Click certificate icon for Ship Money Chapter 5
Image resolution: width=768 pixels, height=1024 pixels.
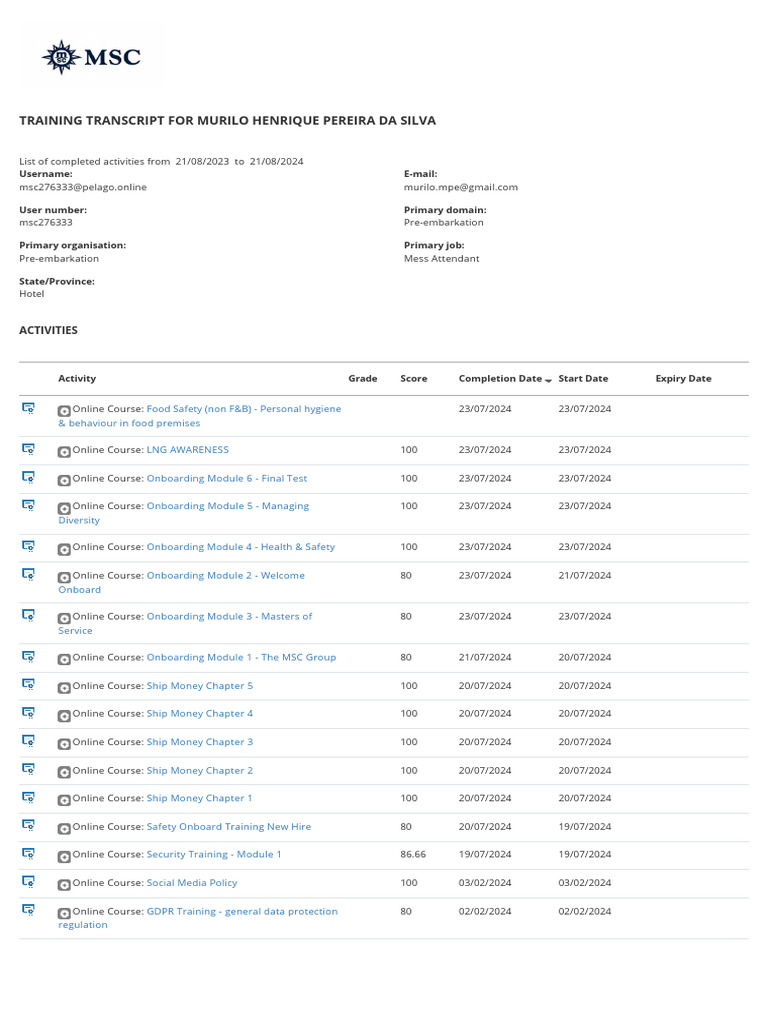[x=28, y=684]
